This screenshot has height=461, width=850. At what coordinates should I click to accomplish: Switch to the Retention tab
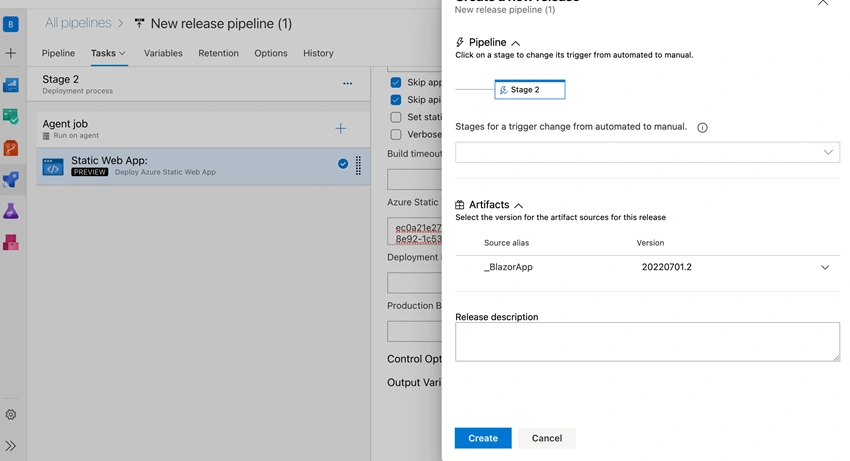tap(218, 53)
